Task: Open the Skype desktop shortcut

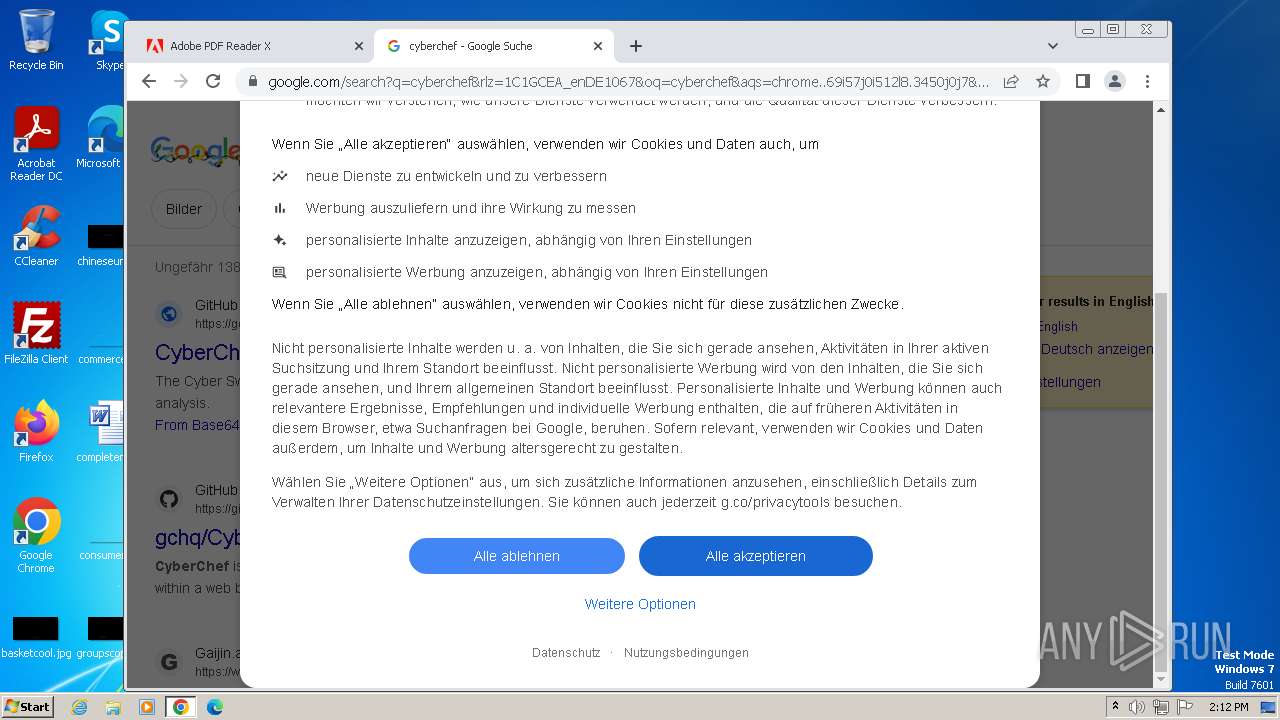Action: click(109, 40)
